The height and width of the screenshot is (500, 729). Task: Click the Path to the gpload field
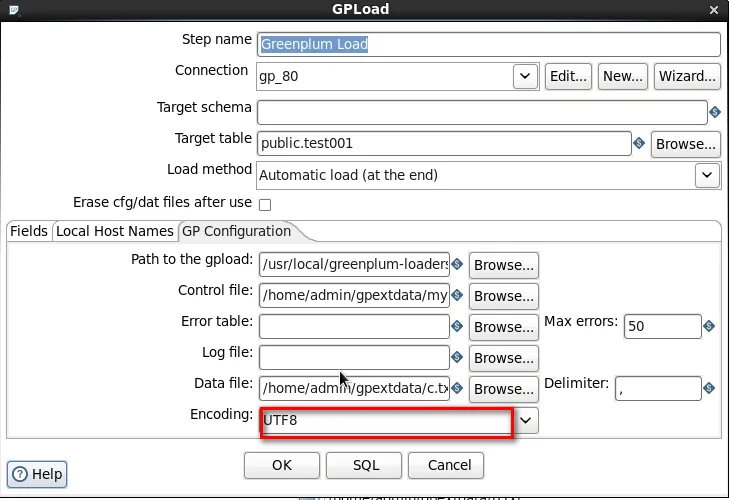(x=354, y=264)
